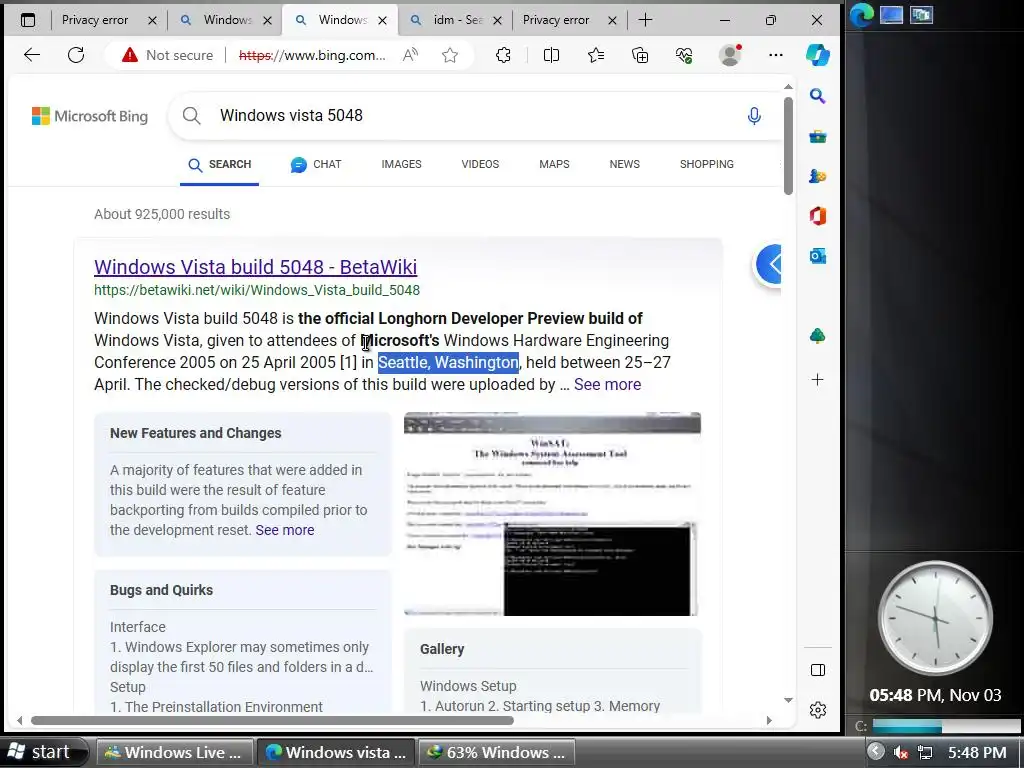Screen dimensions: 1024x768
Task: Click the horizontal page scrollbar
Action: [272, 720]
